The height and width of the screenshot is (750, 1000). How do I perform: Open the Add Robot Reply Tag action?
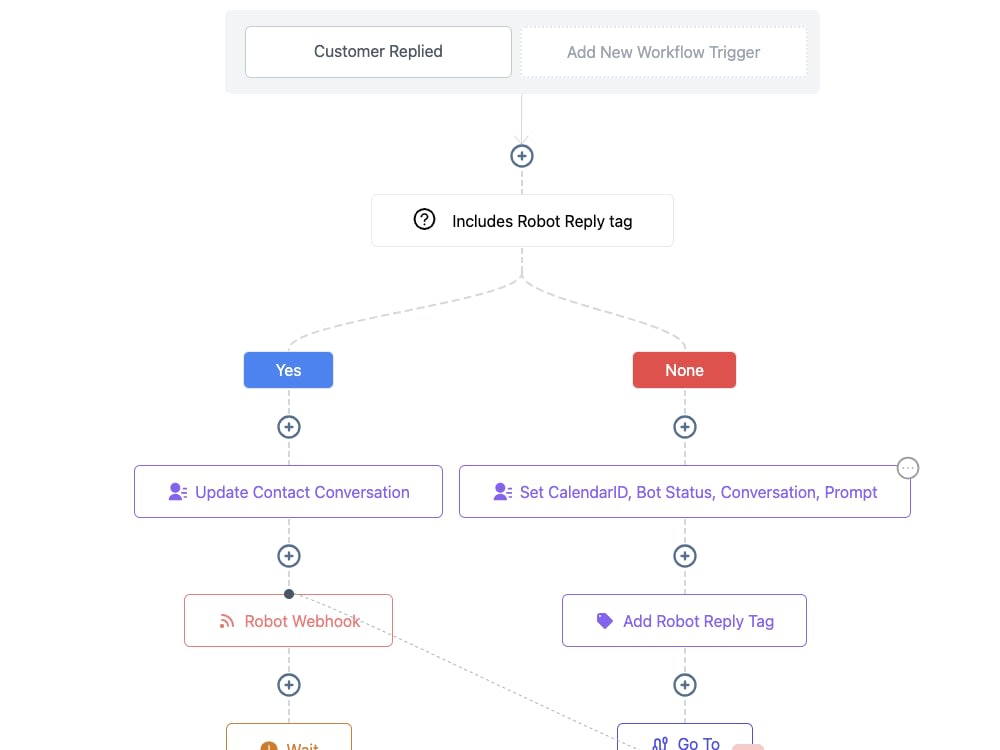pos(684,621)
